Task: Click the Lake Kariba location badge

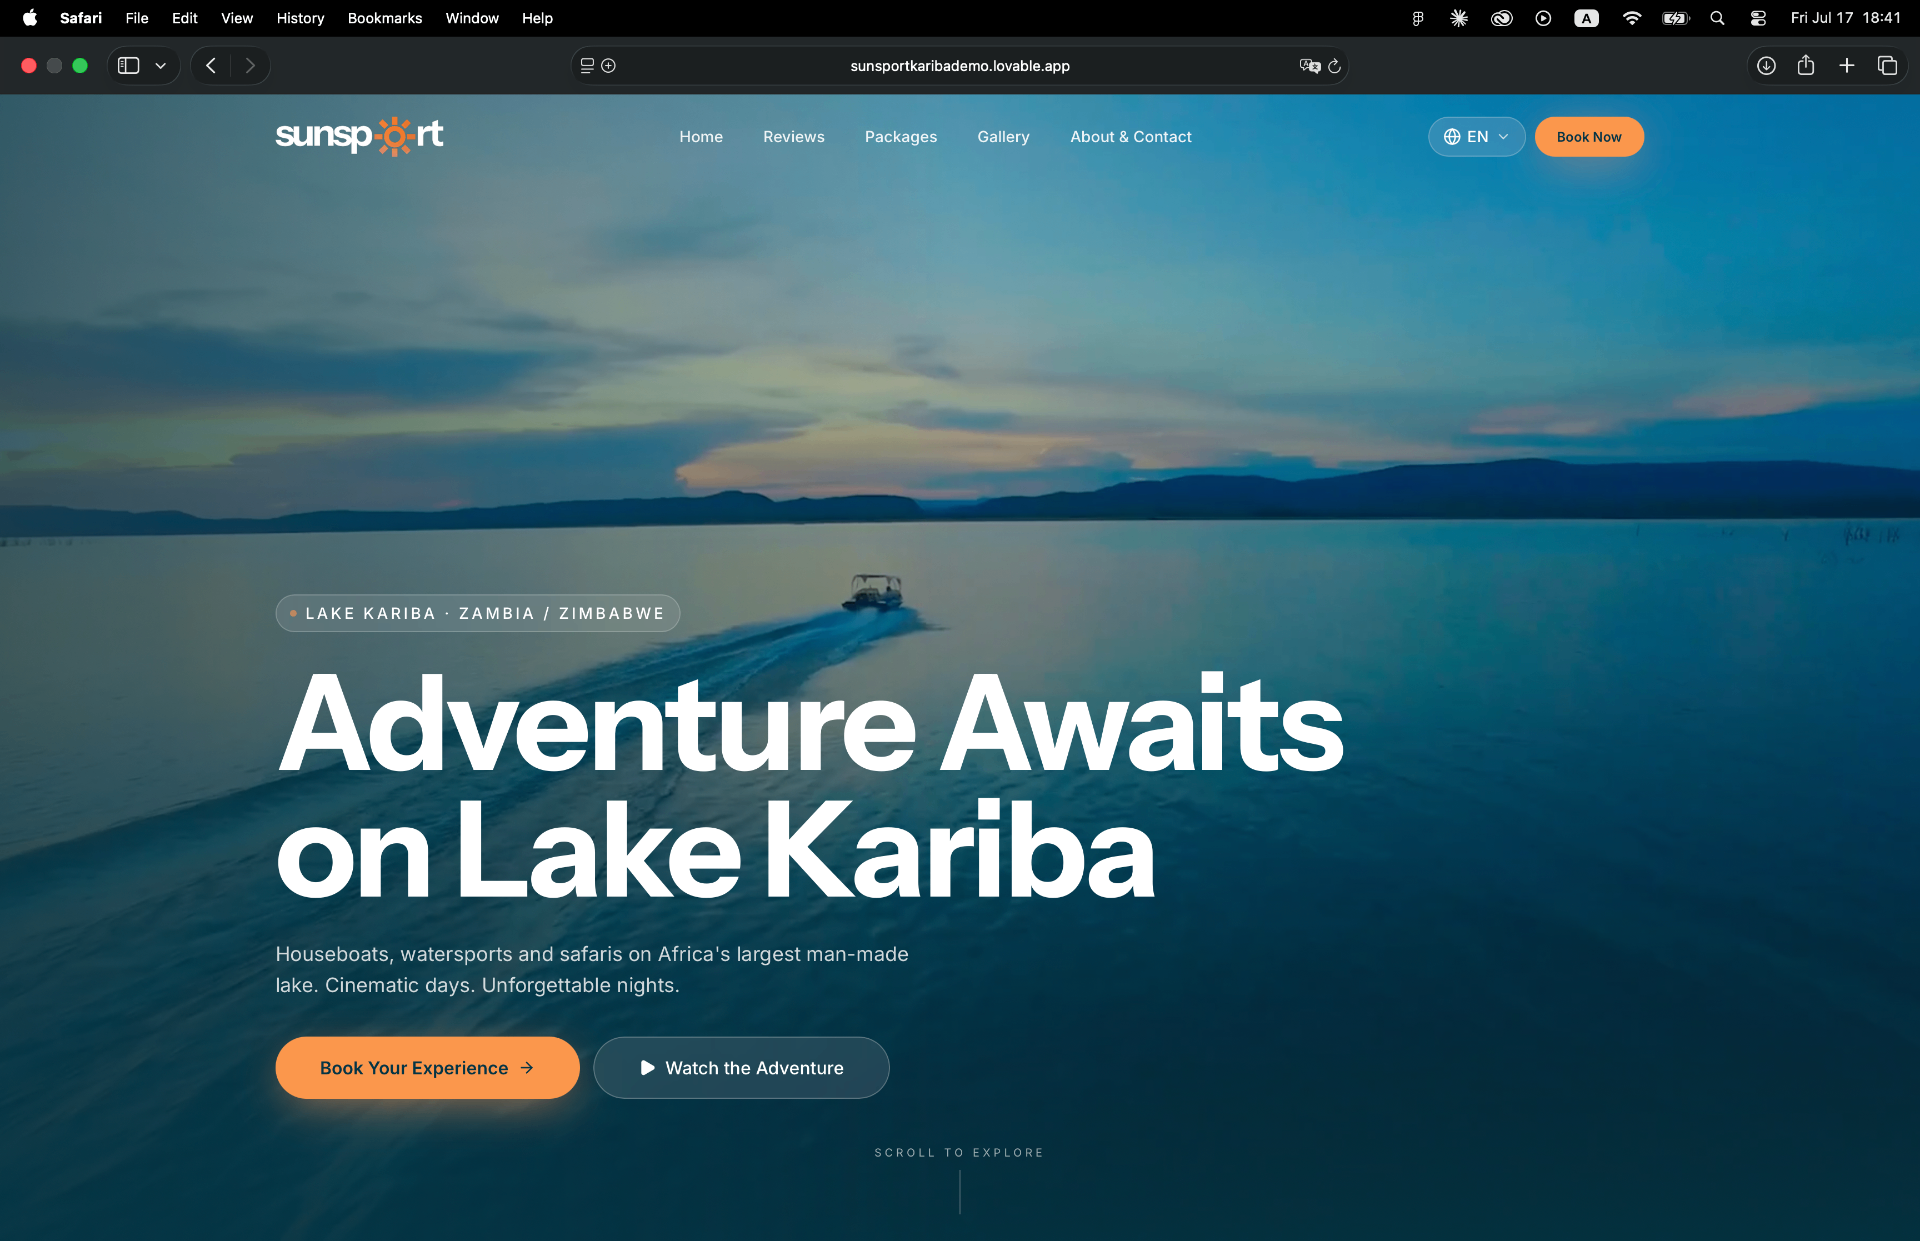Action: (478, 613)
